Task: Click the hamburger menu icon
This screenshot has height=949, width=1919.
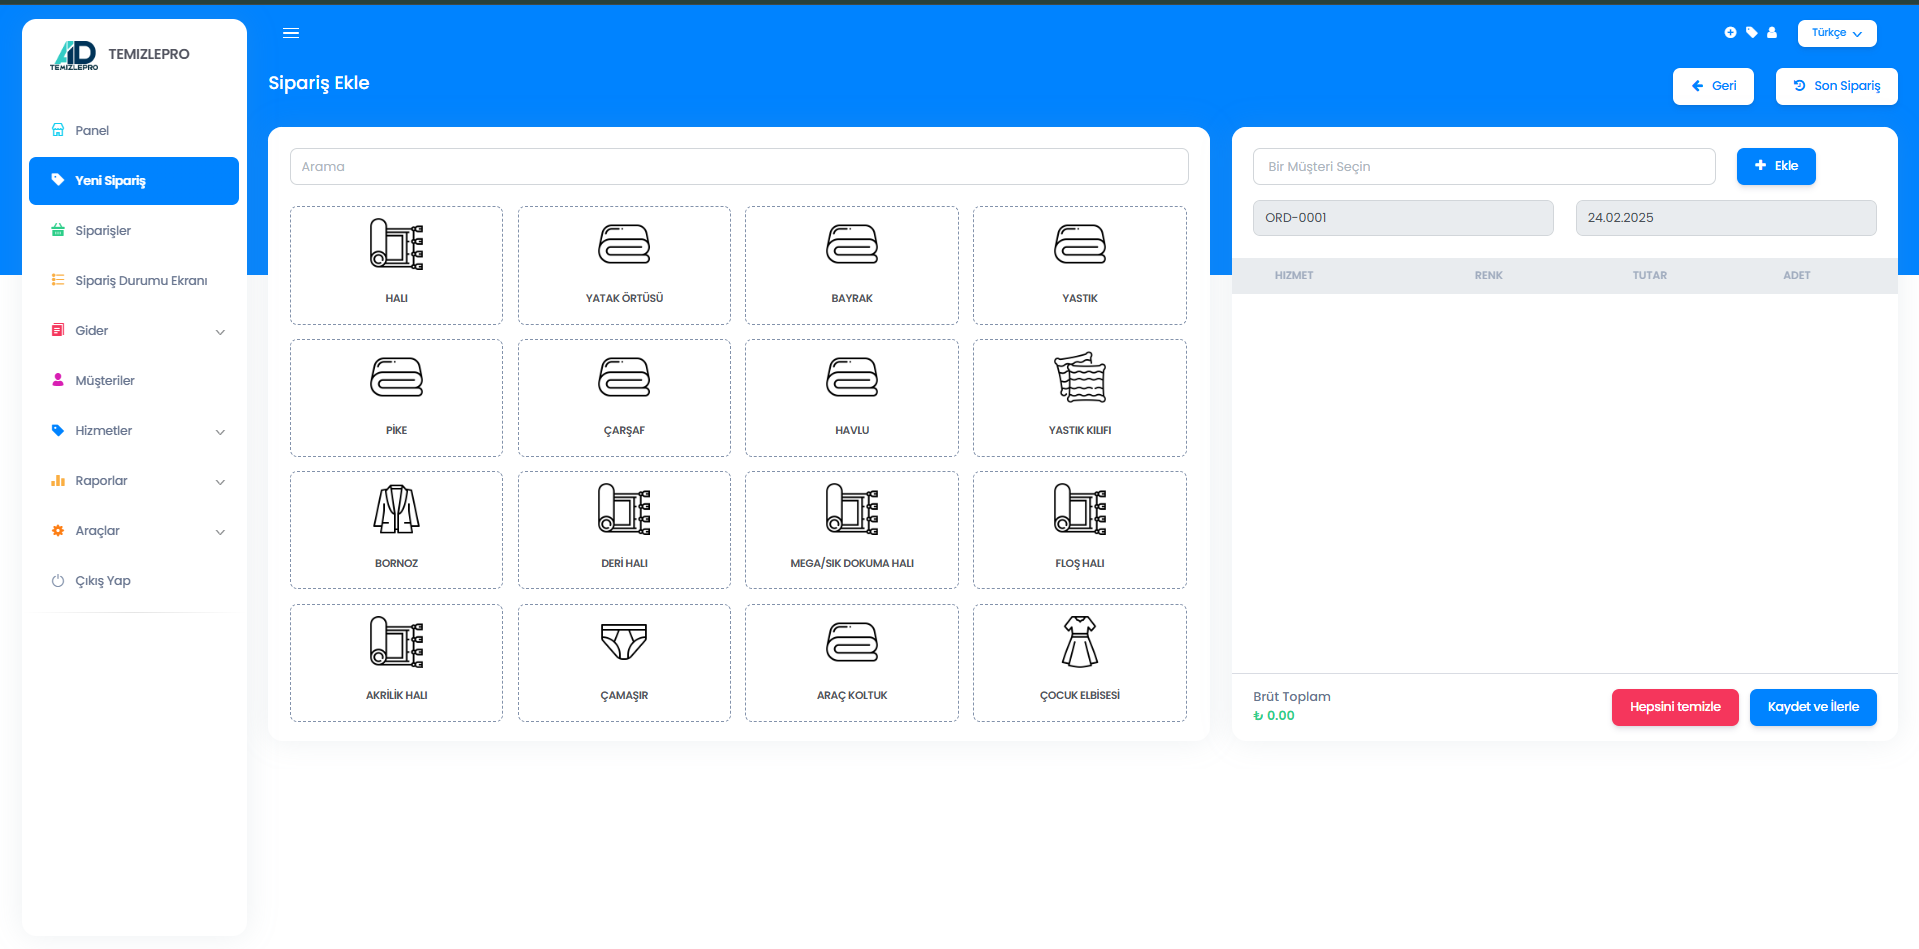Action: coord(291,33)
